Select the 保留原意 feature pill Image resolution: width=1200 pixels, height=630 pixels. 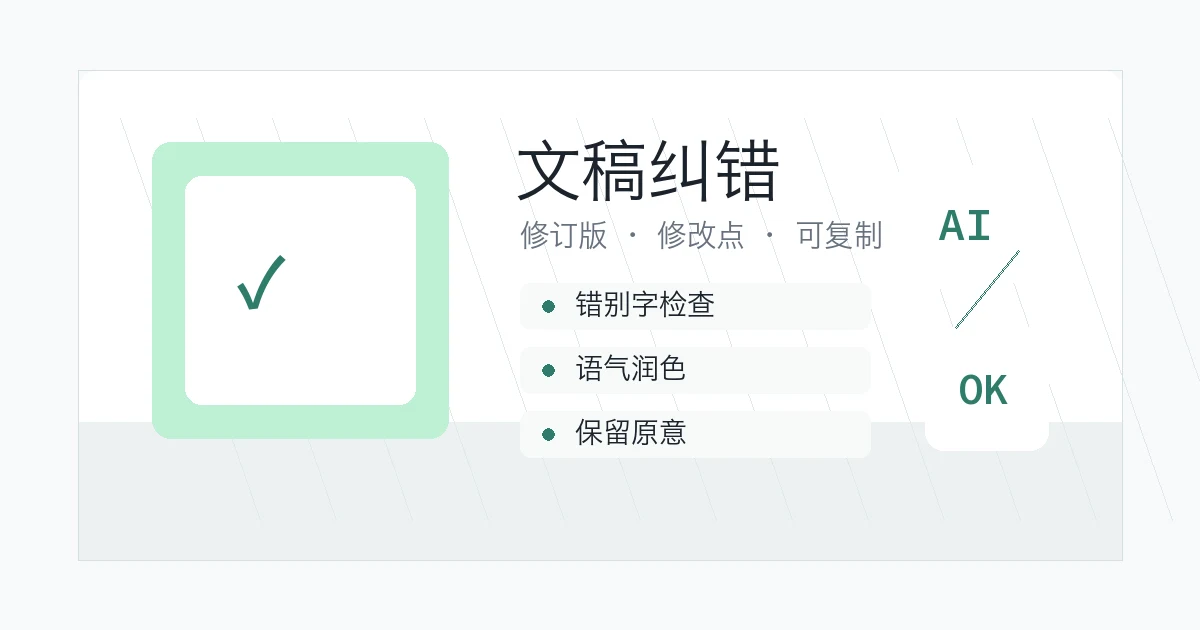click(x=695, y=434)
